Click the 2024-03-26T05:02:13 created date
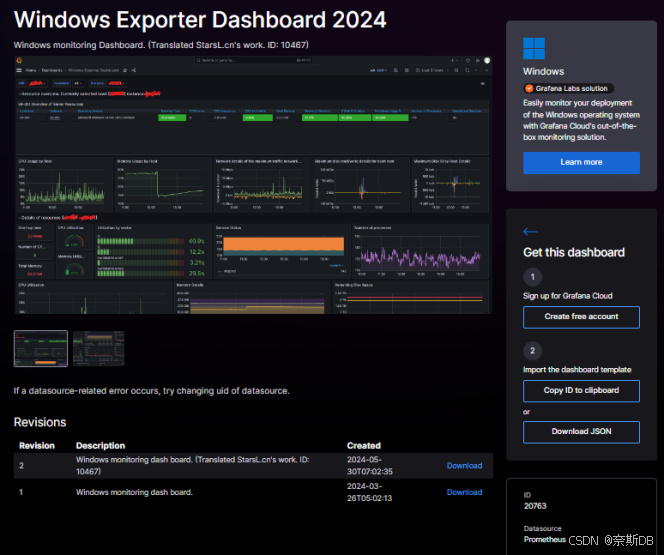This screenshot has height=555, width=664. point(369,492)
